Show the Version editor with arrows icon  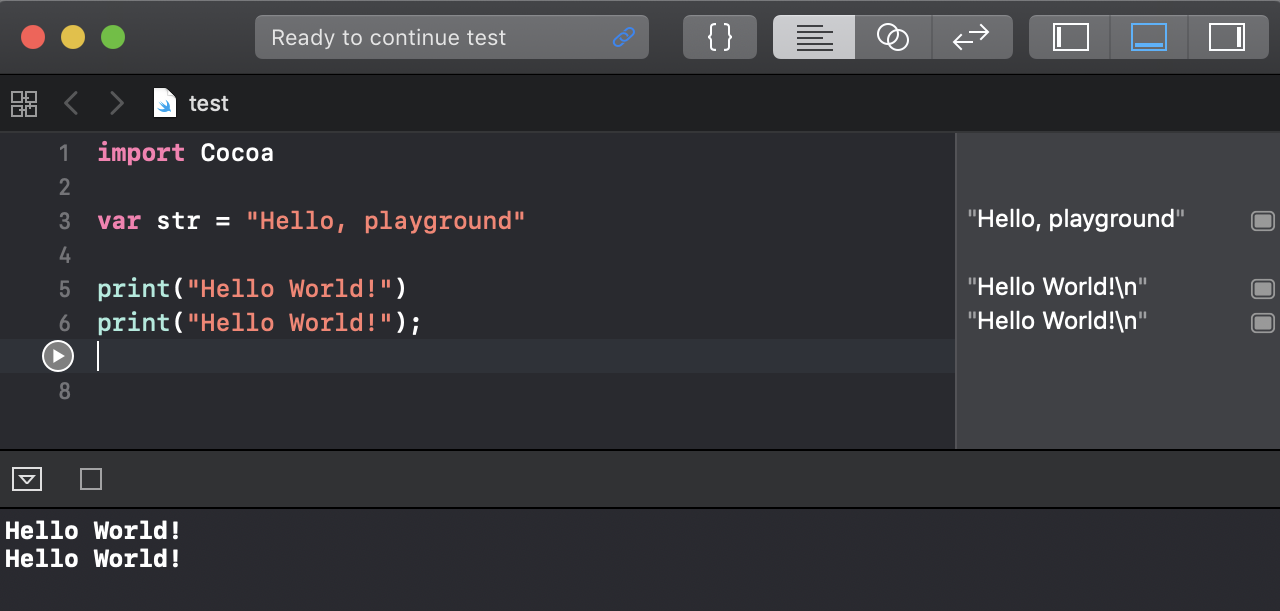click(x=972, y=37)
